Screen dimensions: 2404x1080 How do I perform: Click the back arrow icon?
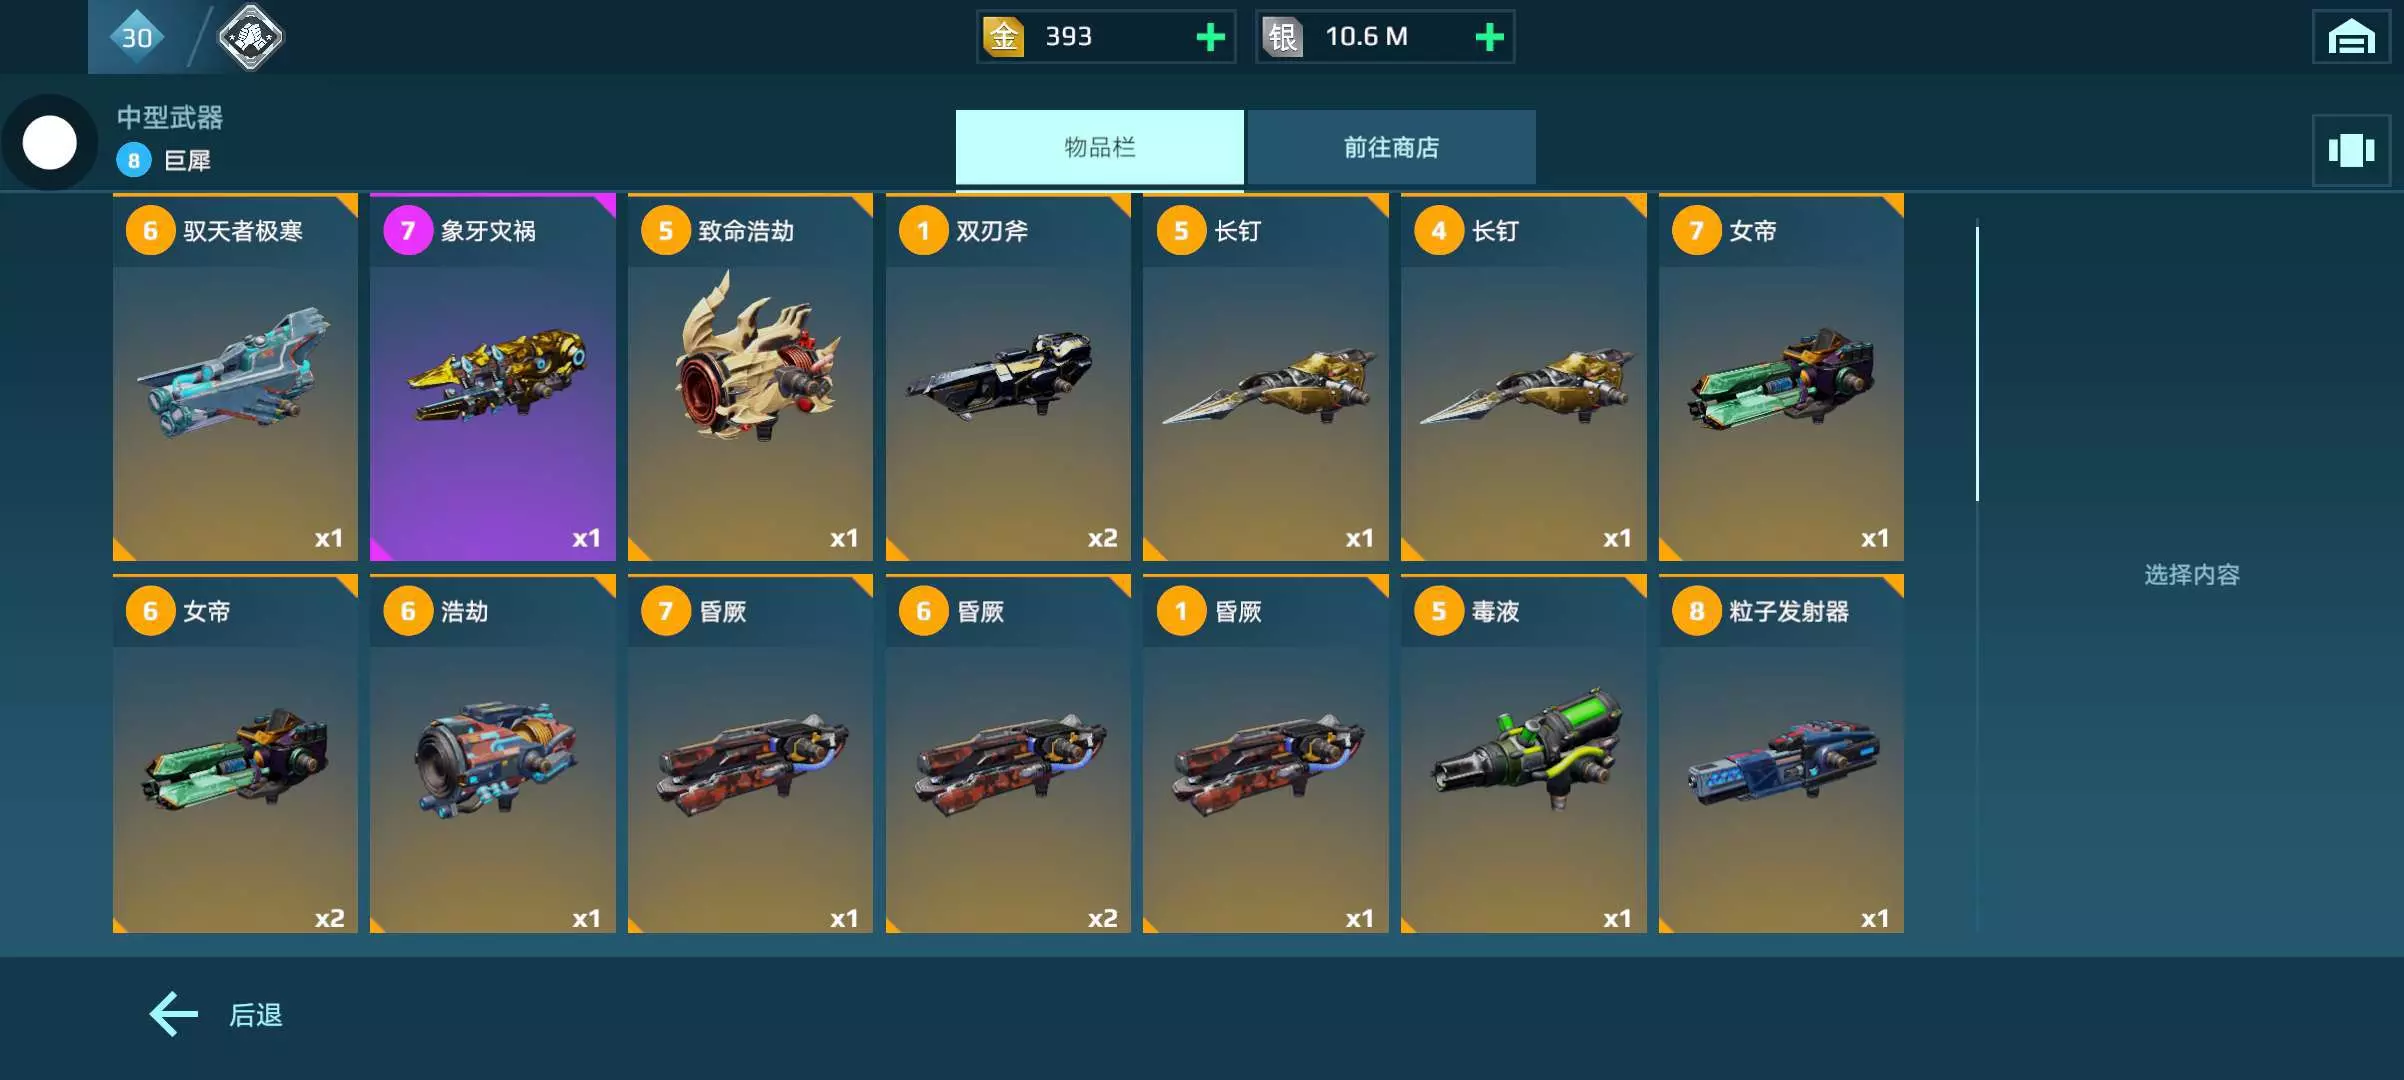point(174,1014)
